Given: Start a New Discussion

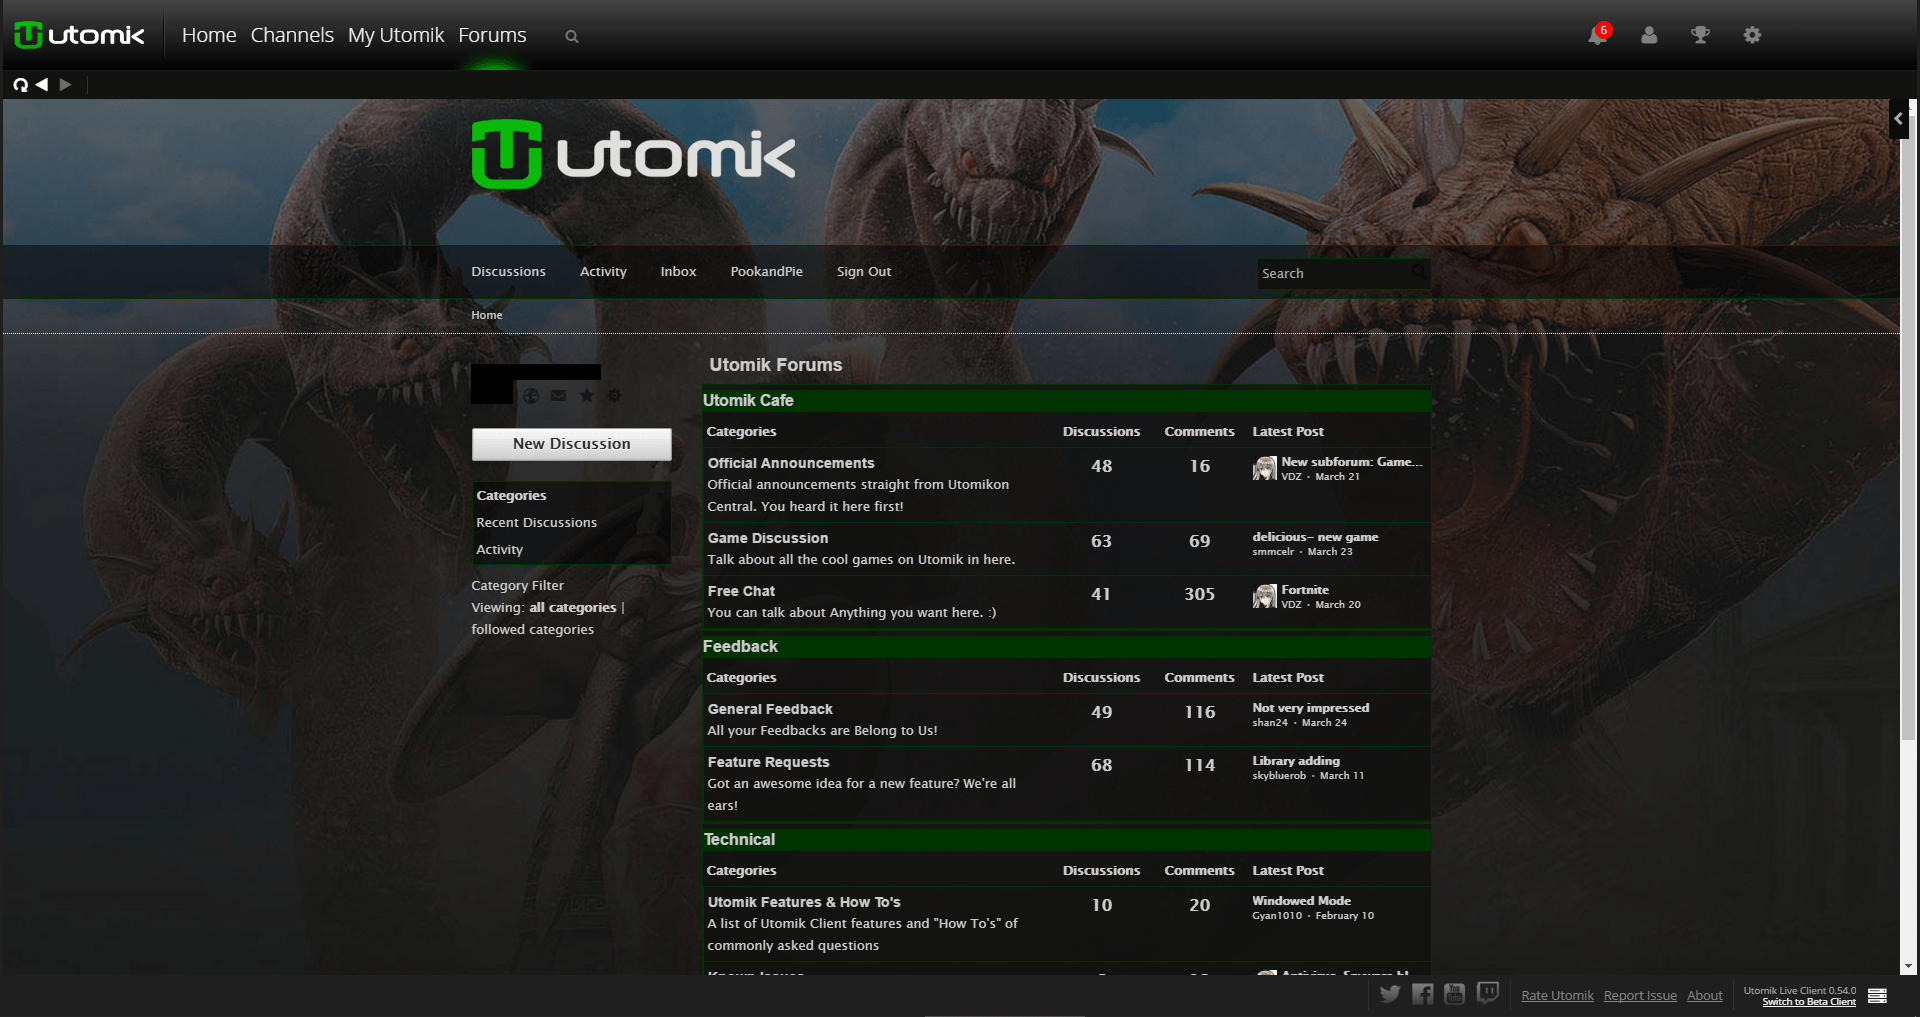Looking at the screenshot, I should [x=572, y=444].
